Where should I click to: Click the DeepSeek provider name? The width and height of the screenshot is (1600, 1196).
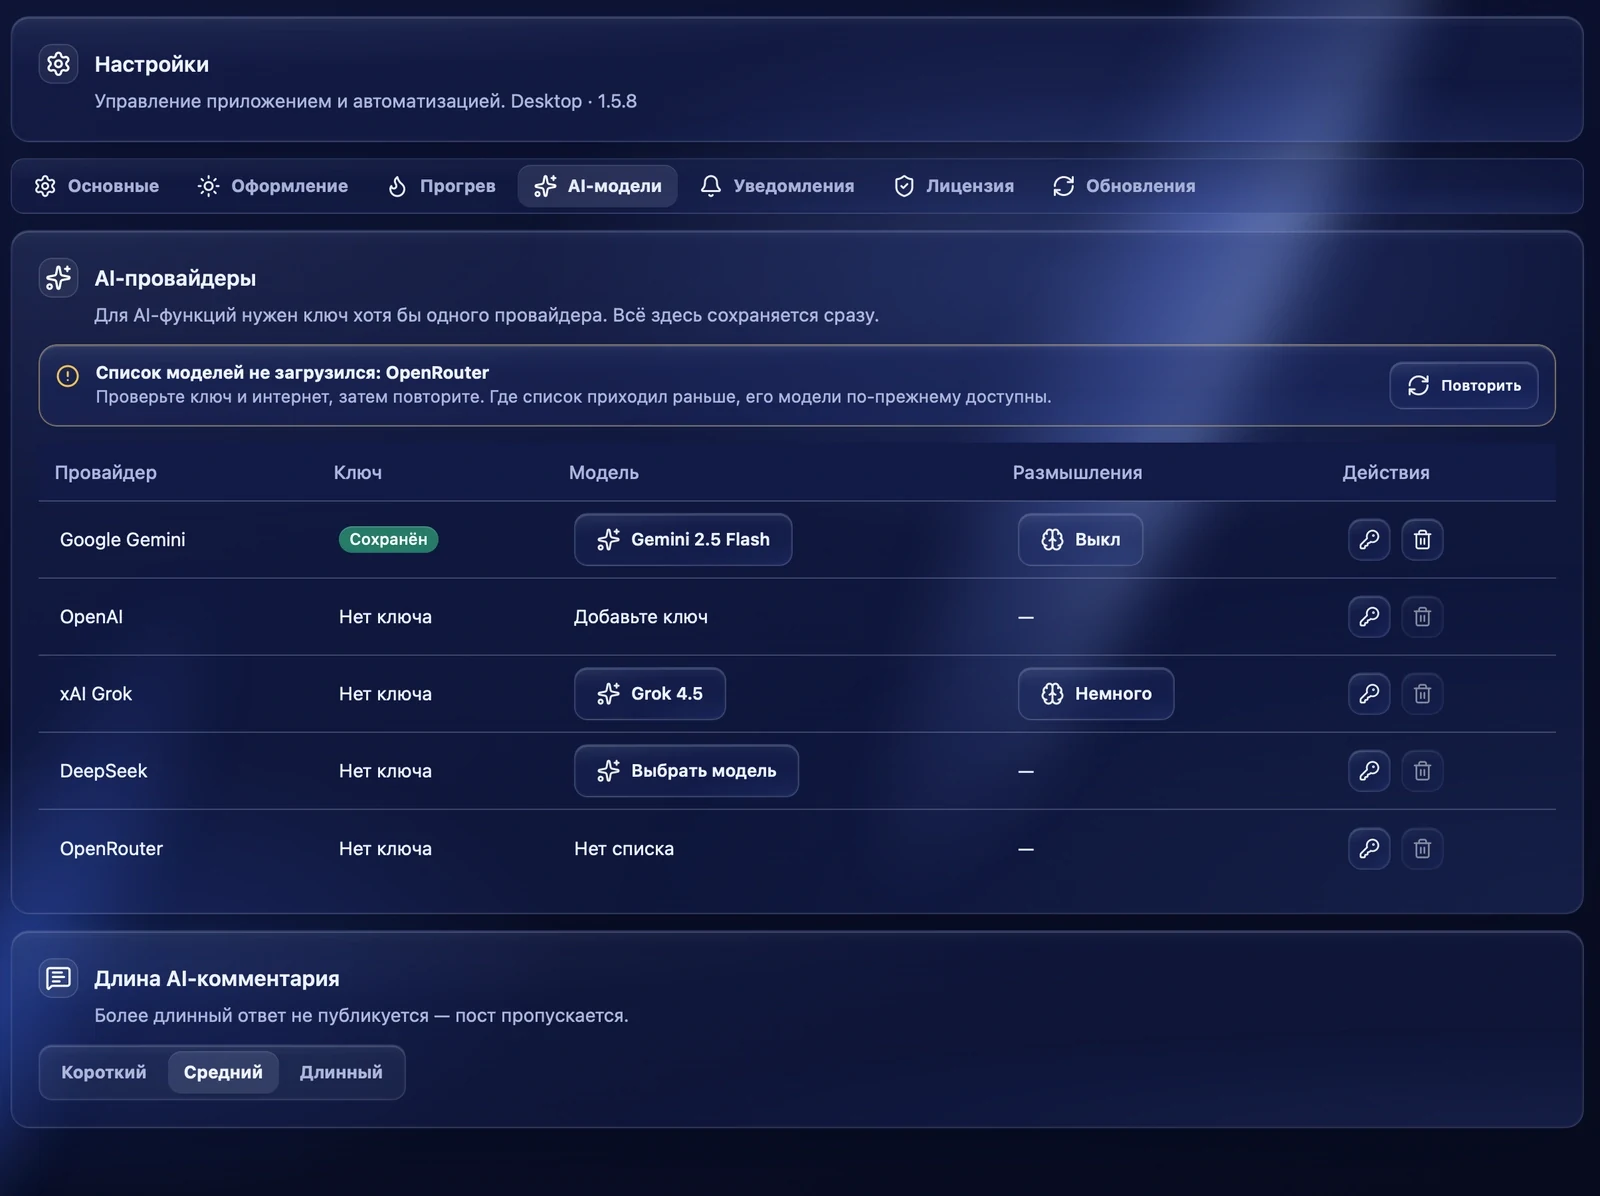(103, 771)
